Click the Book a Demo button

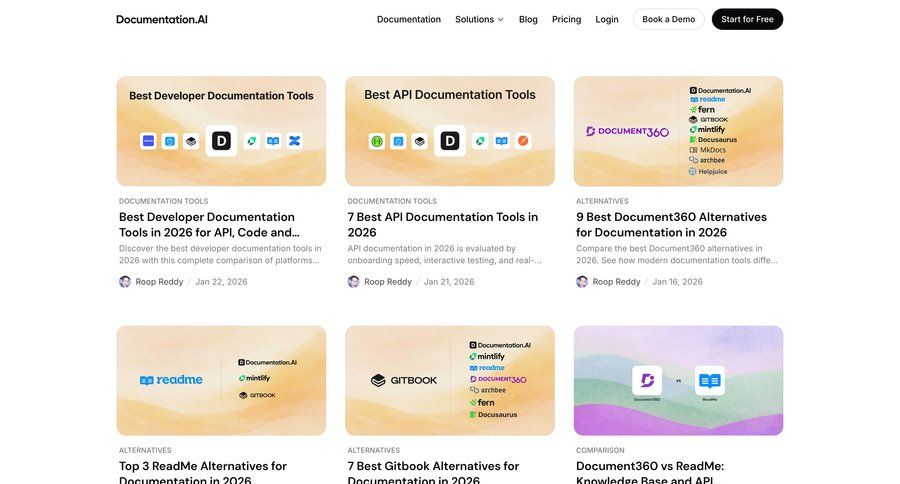669,19
